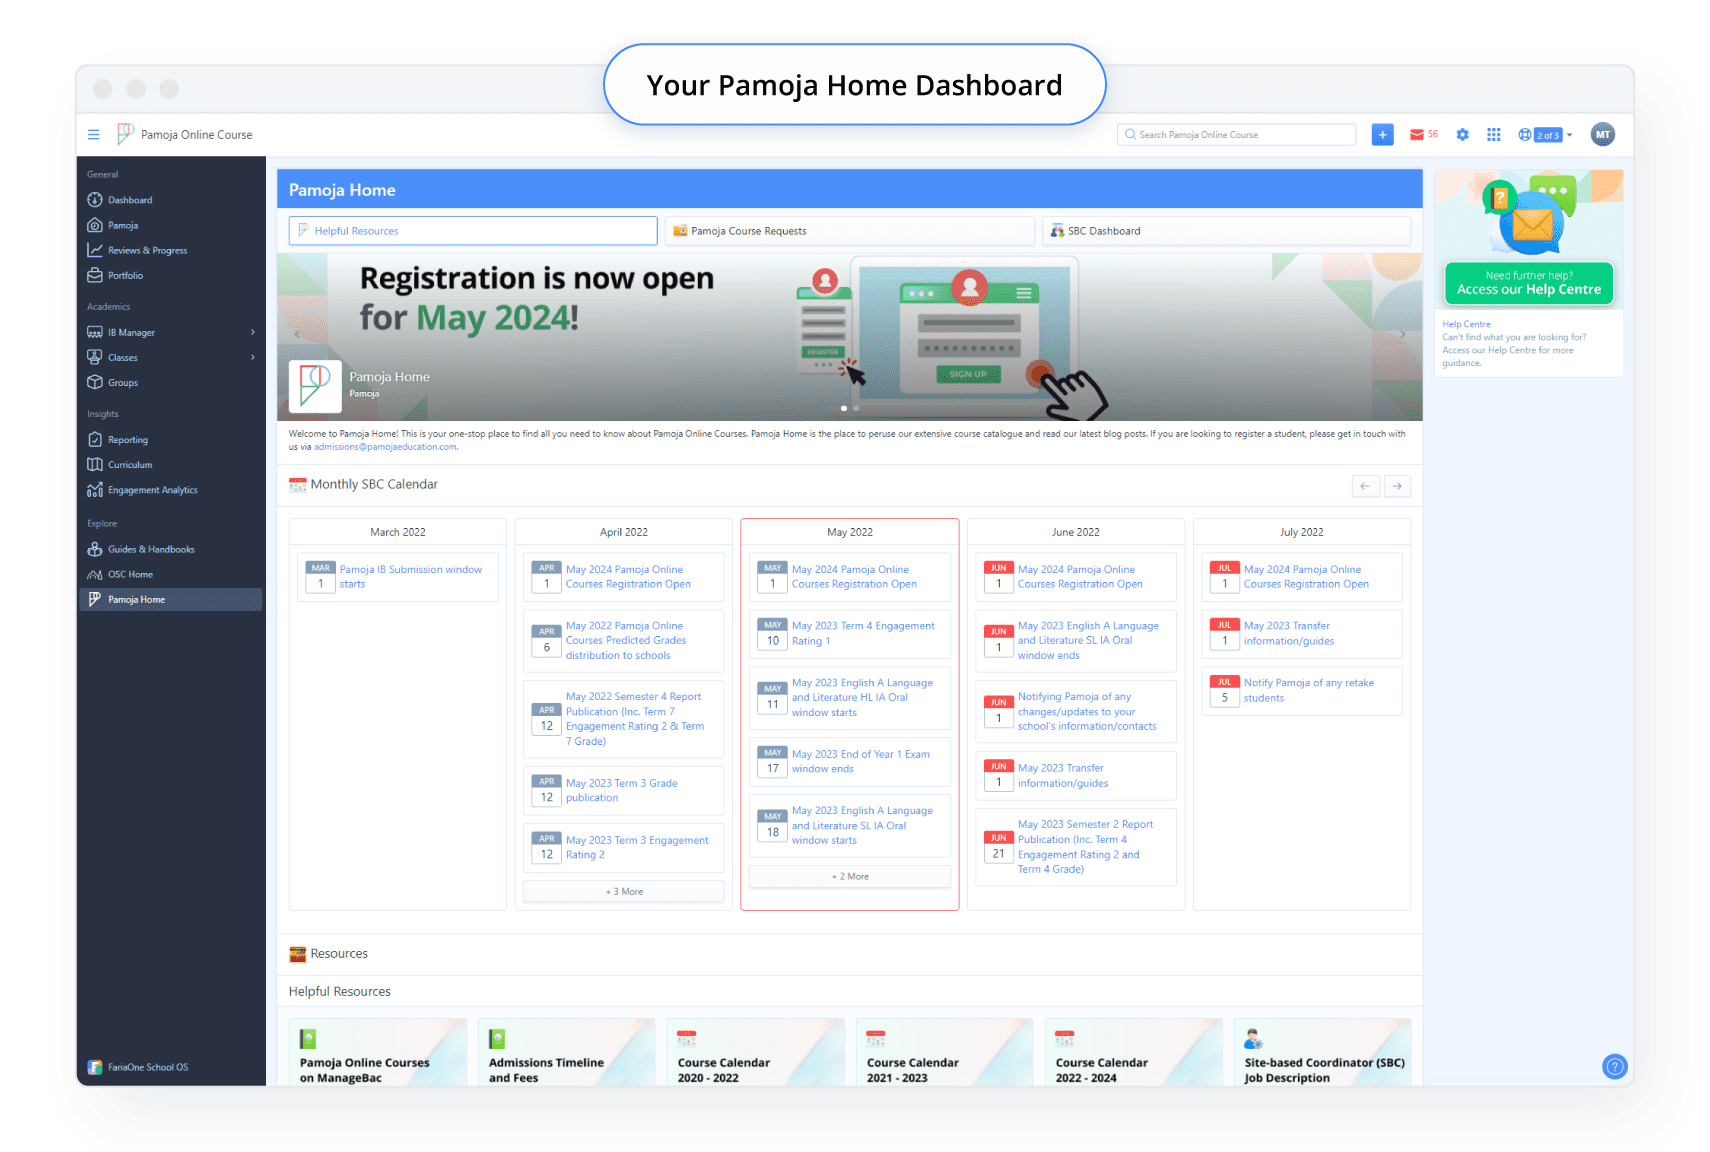The height and width of the screenshot is (1152, 1710).
Task: Click admissions@pamojaeducation.com email link
Action: pos(385,447)
